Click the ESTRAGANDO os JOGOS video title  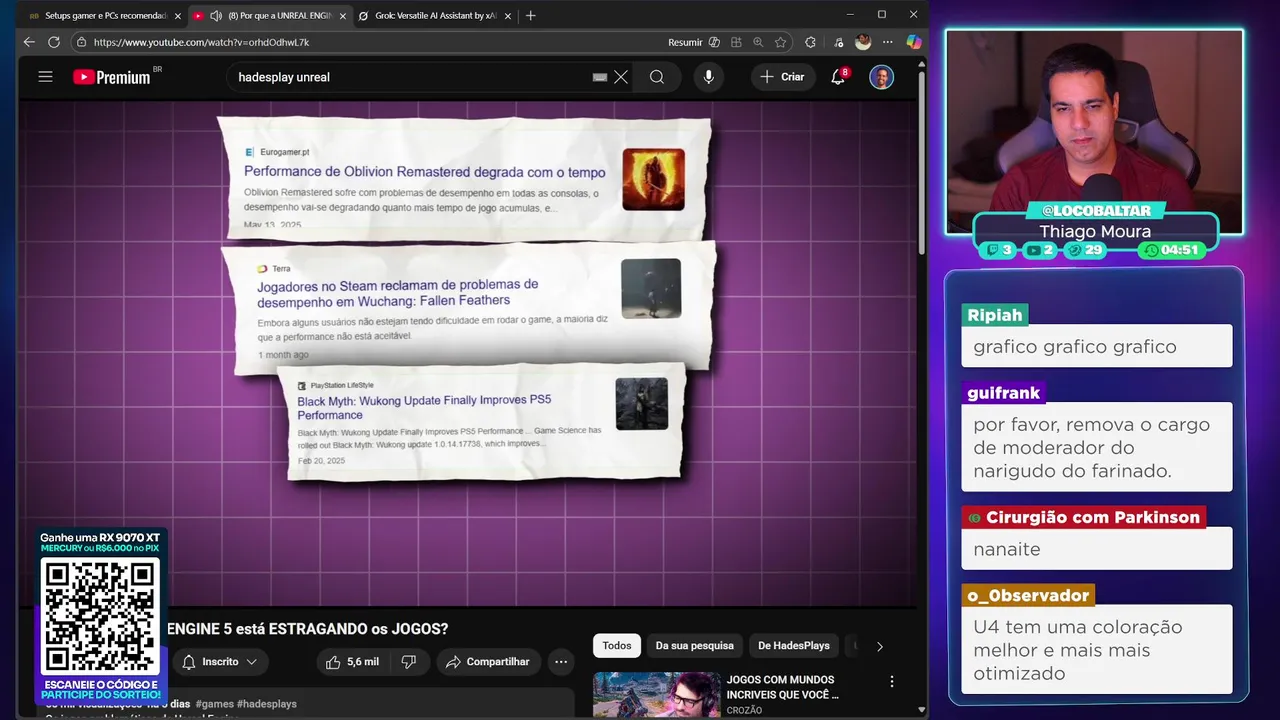[x=307, y=629]
